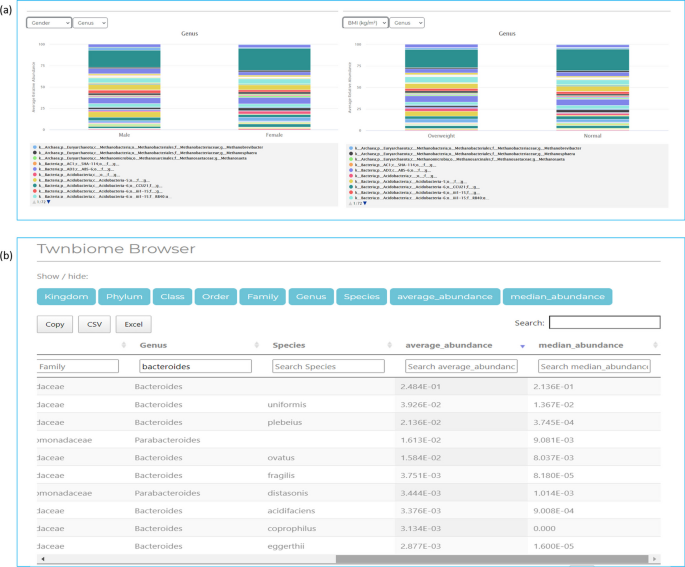Click large teal segment of the Female bar
685x567 pixels.
[x=274, y=59]
